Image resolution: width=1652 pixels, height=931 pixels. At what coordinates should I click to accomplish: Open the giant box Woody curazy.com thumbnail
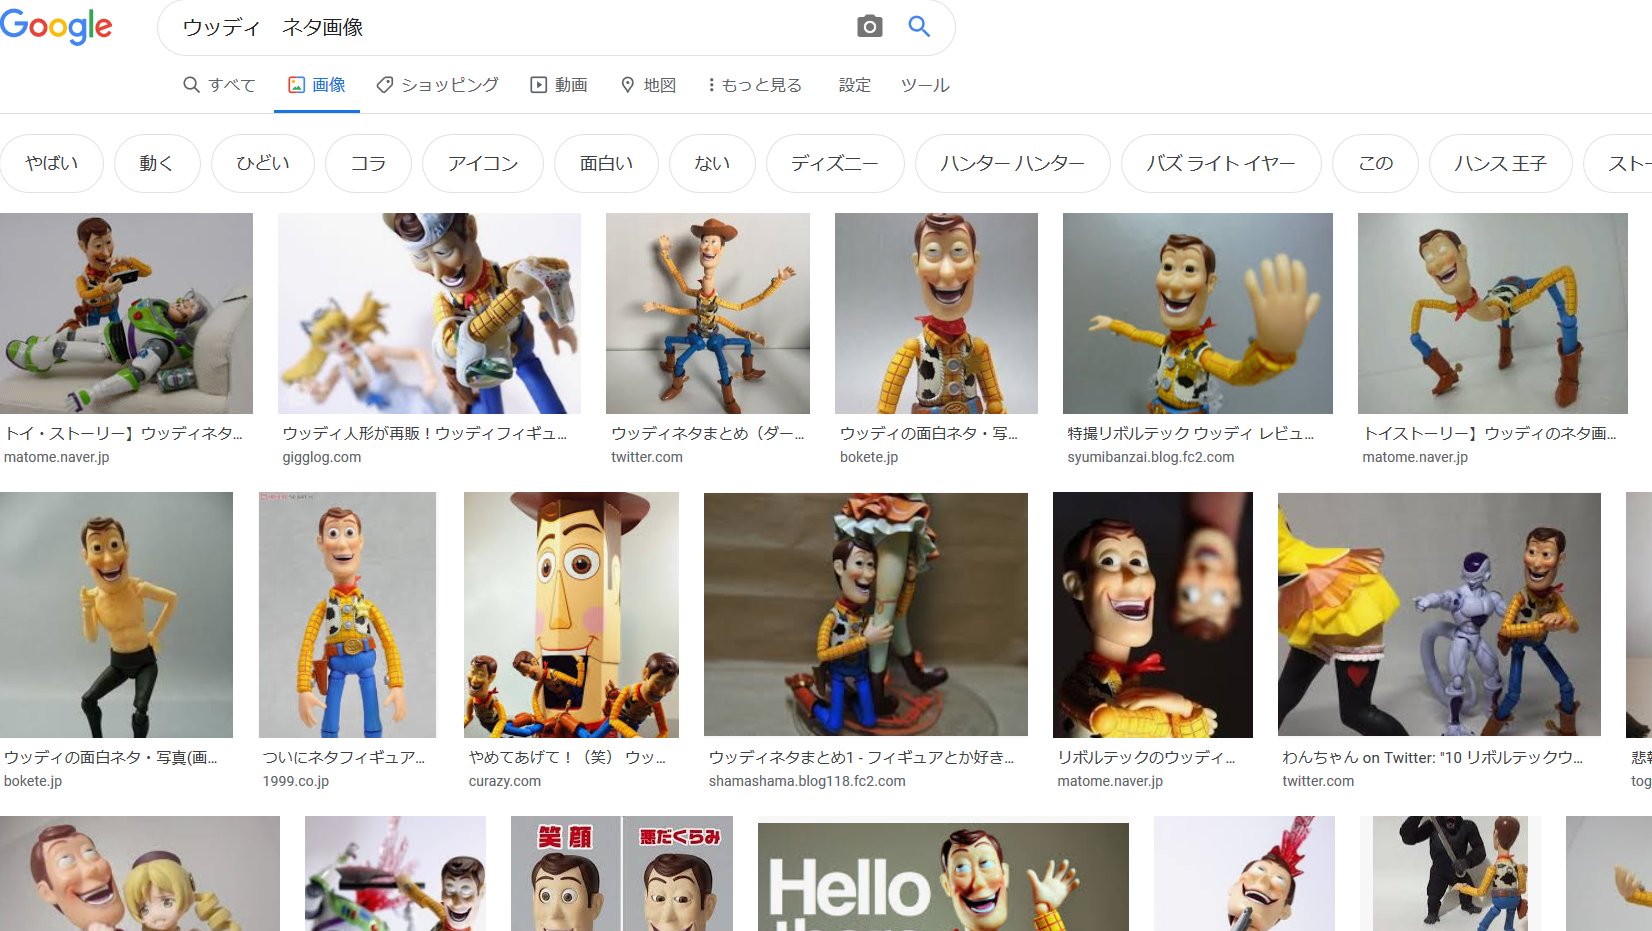pos(571,615)
